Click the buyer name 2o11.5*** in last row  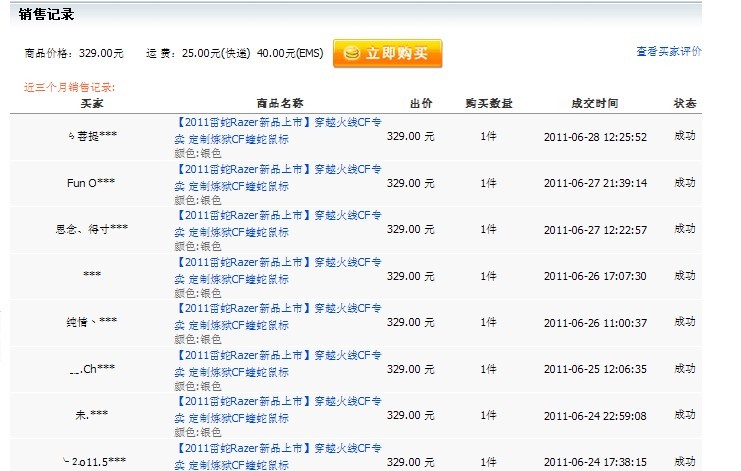[x=93, y=461]
